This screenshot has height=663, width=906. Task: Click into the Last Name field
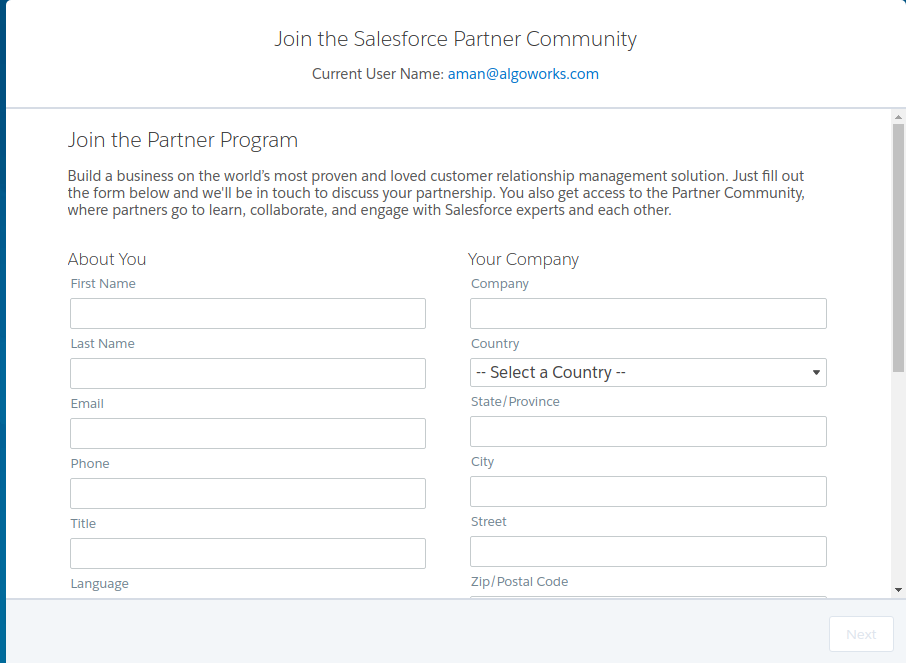(248, 373)
